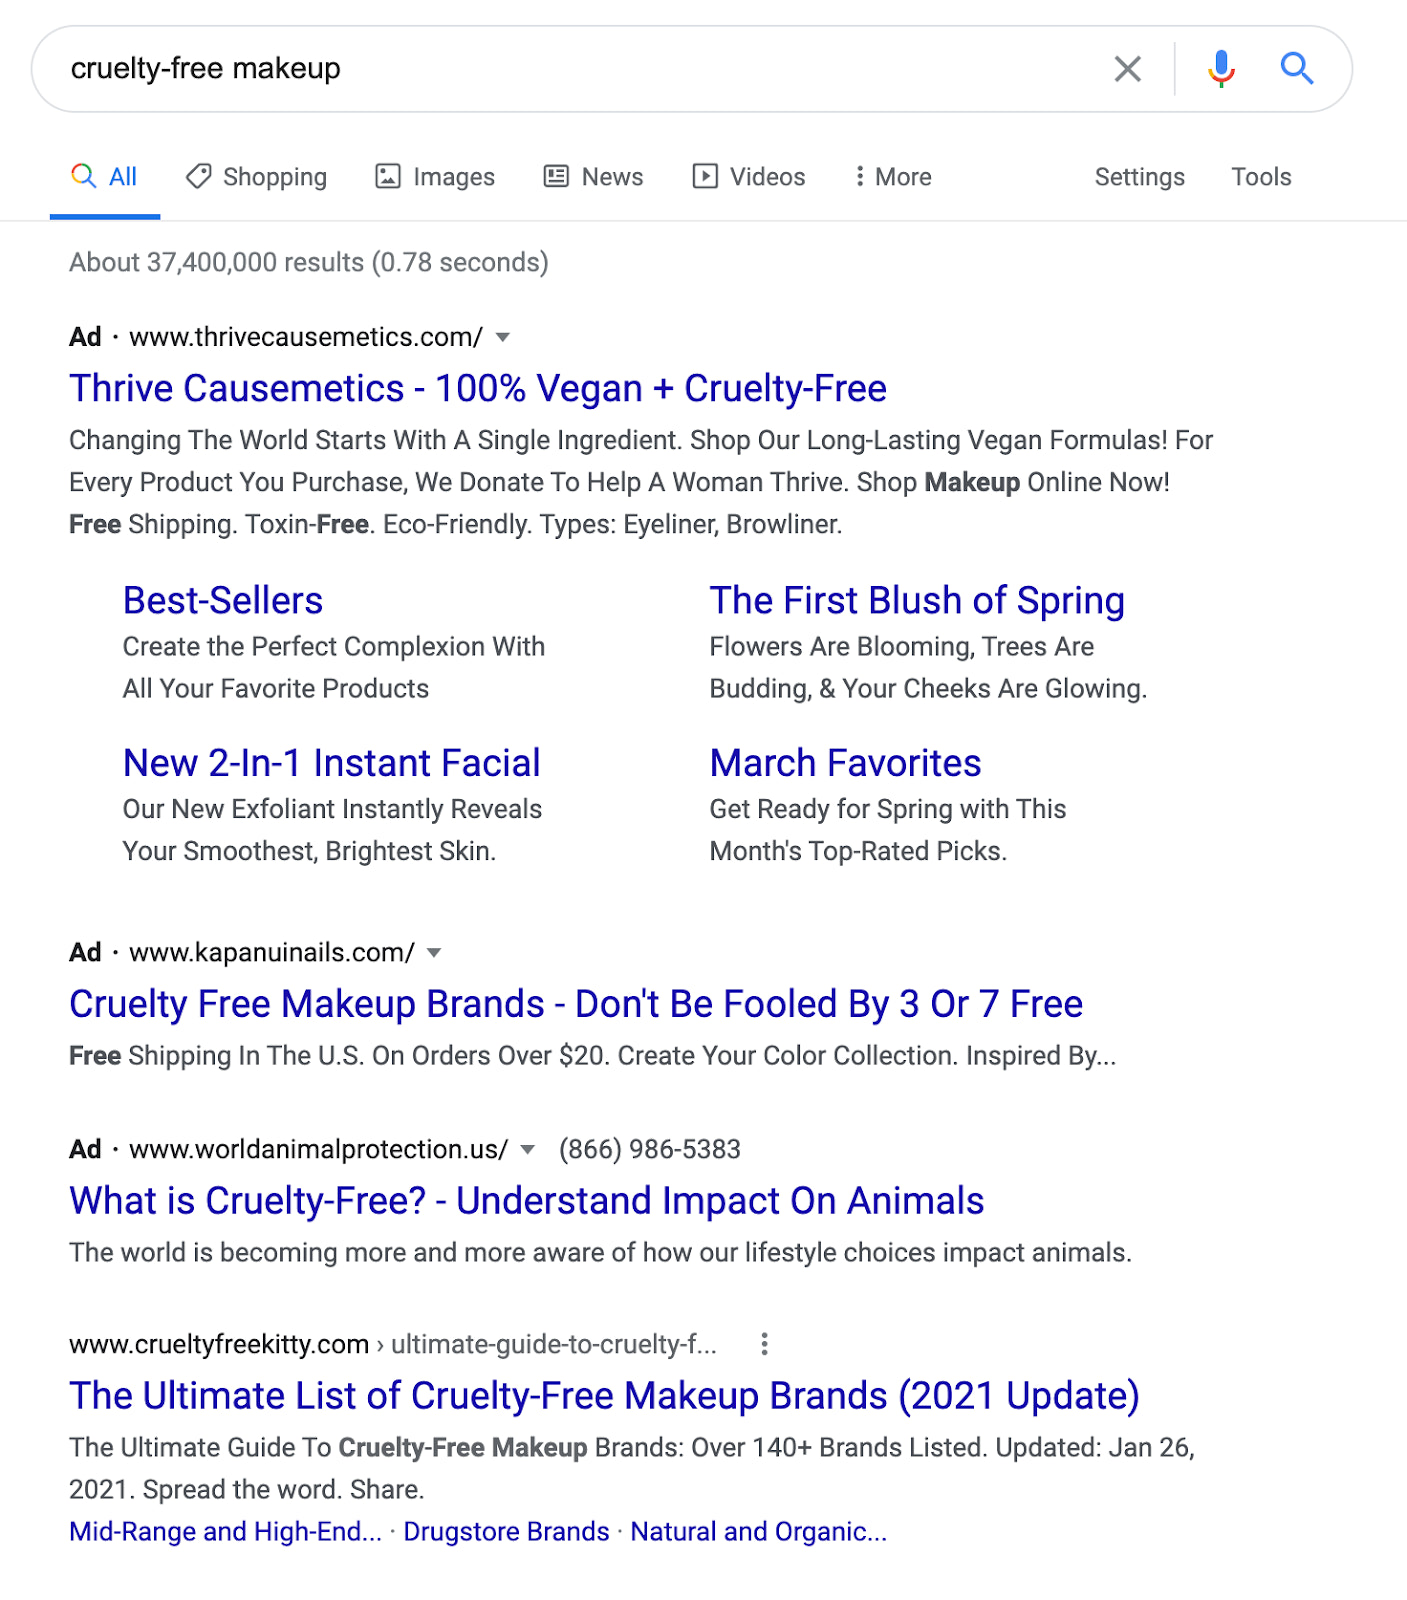Click the Drugstore Brands sublink
The image size is (1407, 1600).
click(506, 1531)
